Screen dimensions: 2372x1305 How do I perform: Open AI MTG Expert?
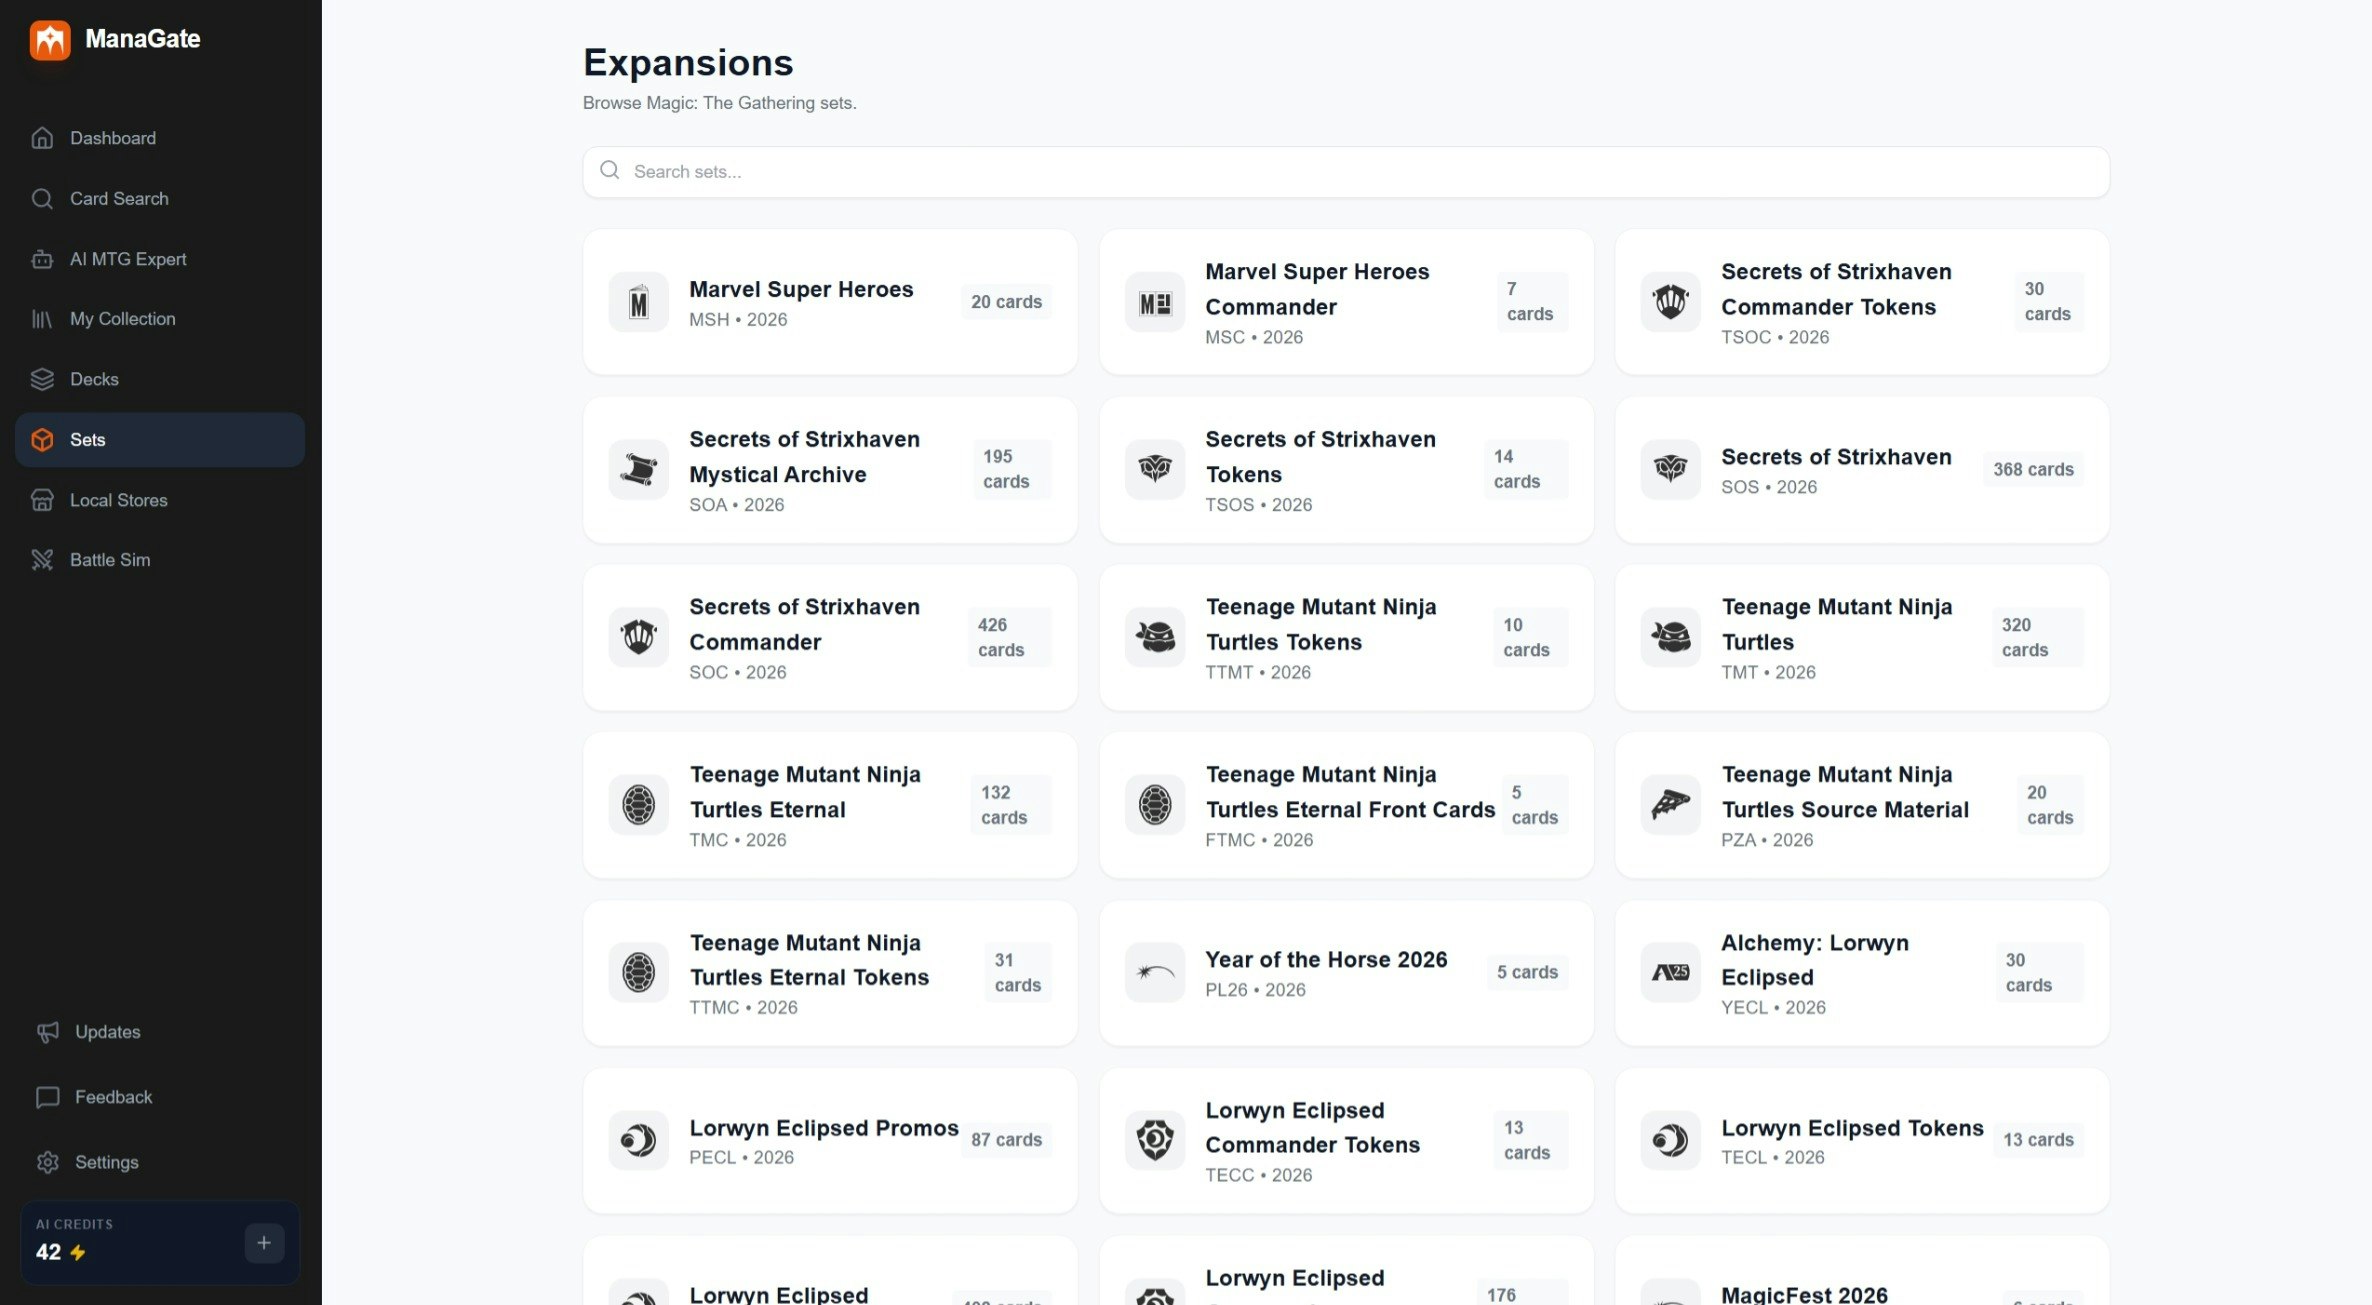pyautogui.click(x=127, y=259)
